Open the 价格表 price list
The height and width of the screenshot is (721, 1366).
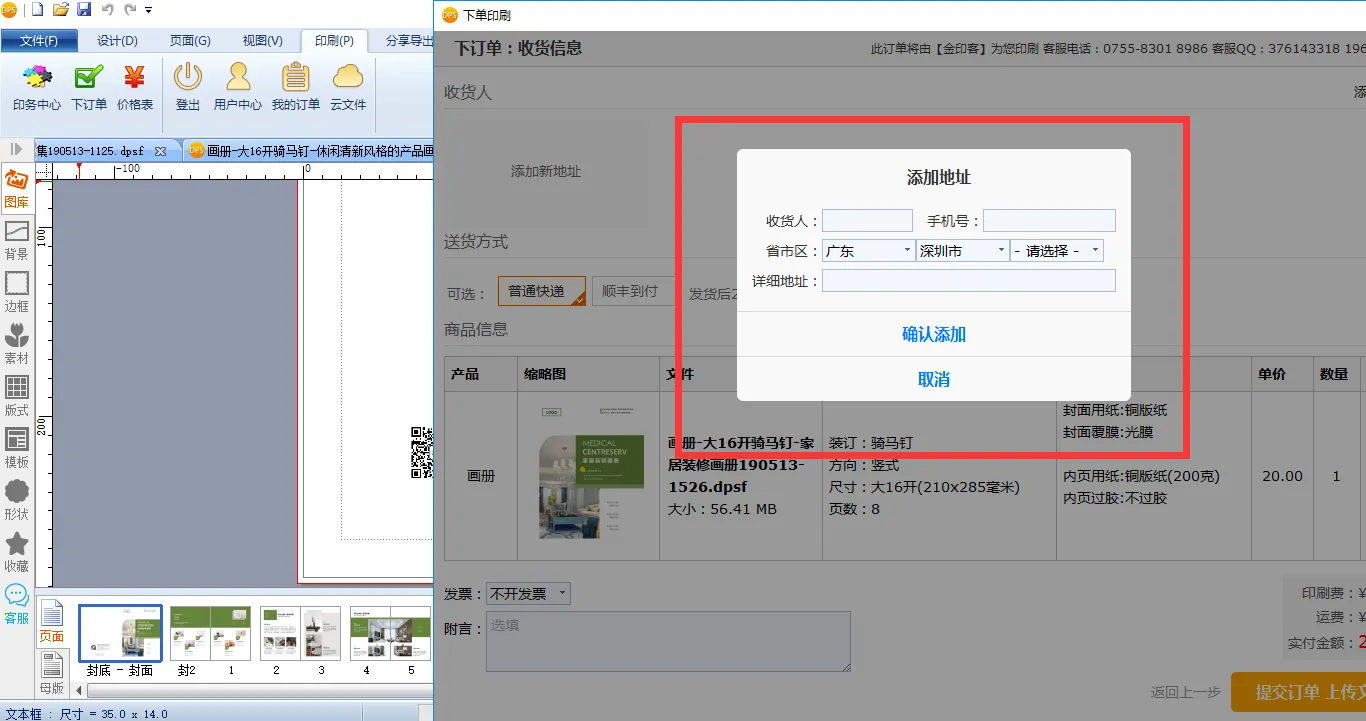(135, 86)
